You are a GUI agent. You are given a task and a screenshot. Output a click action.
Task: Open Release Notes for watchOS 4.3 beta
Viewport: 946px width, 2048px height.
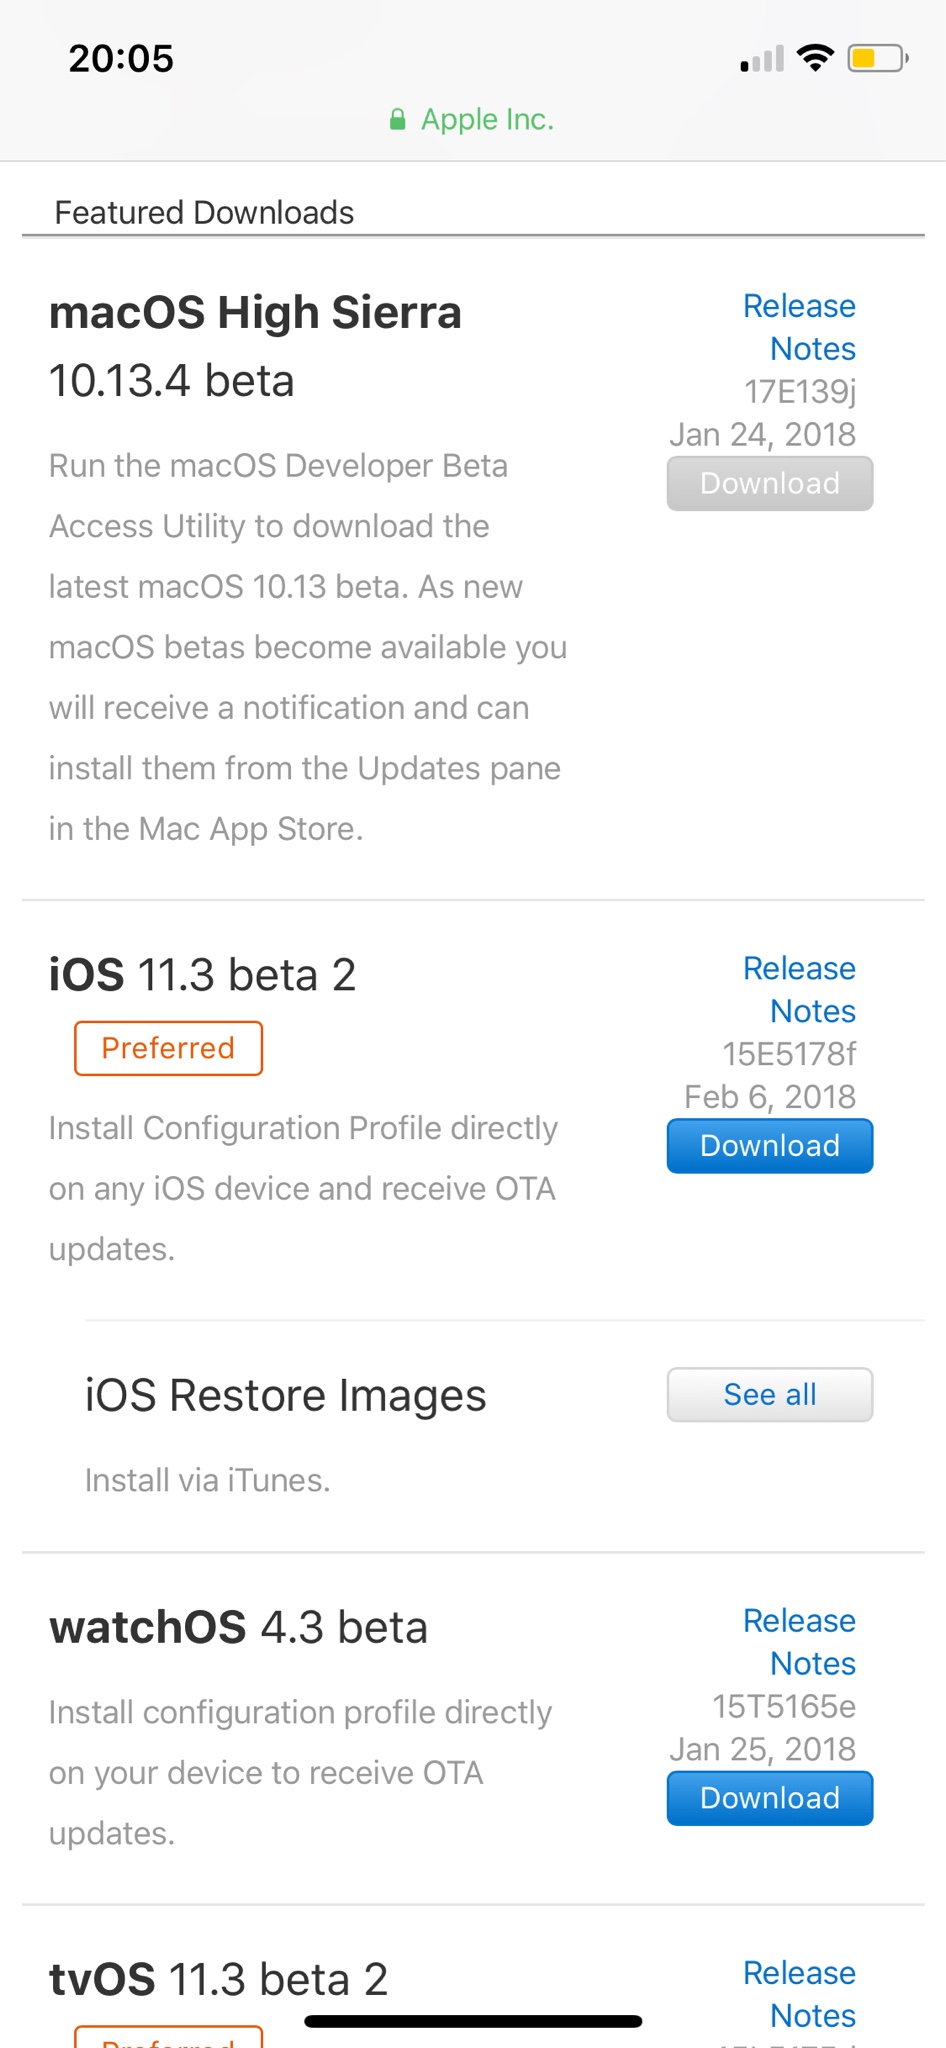tap(799, 1642)
